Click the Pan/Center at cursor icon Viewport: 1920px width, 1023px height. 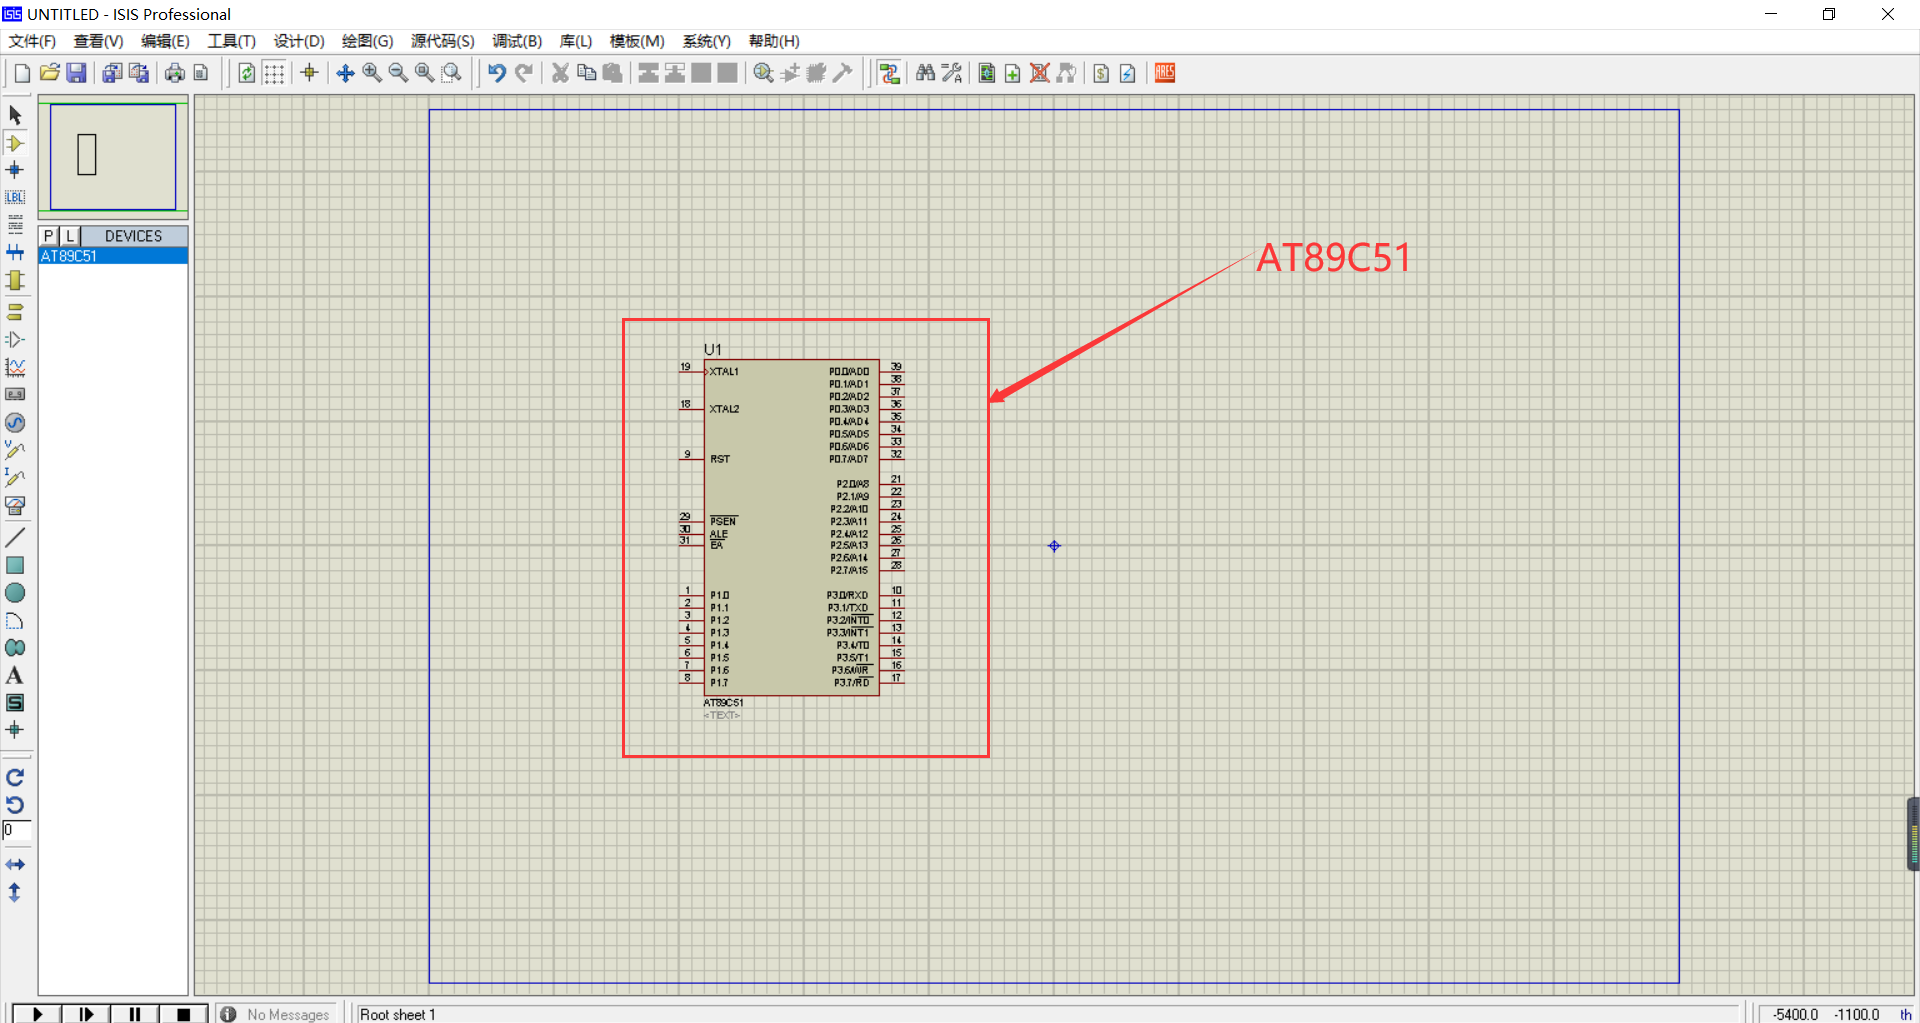click(345, 73)
